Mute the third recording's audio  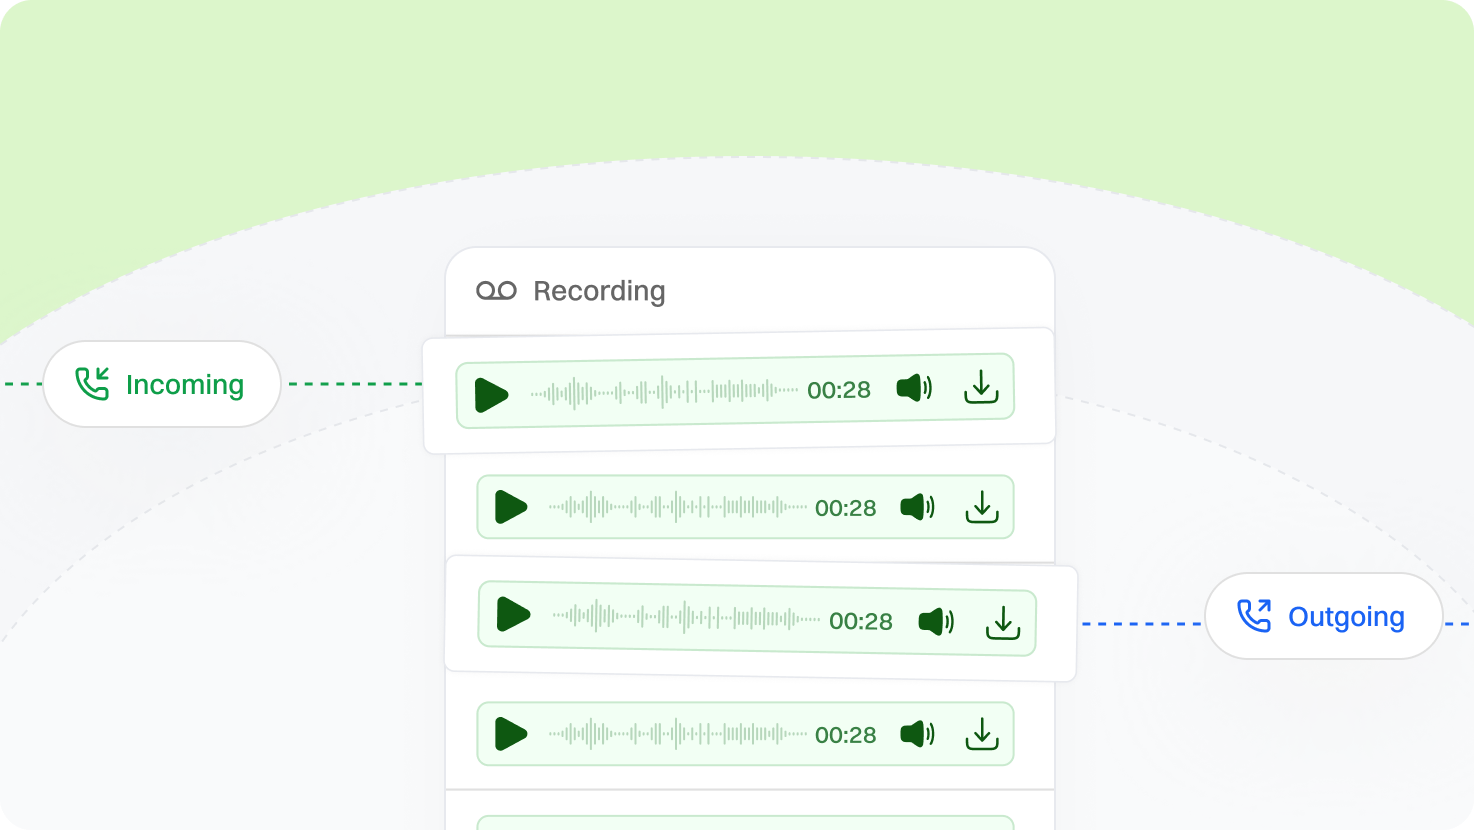936,622
